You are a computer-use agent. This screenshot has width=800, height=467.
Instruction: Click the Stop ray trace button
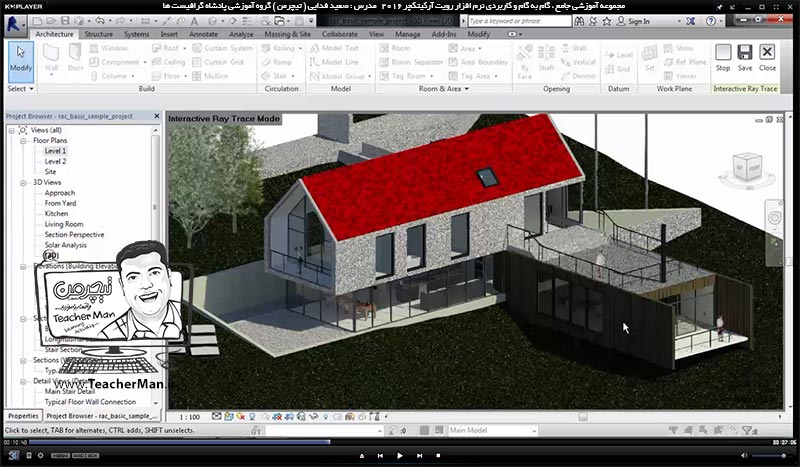(x=723, y=58)
